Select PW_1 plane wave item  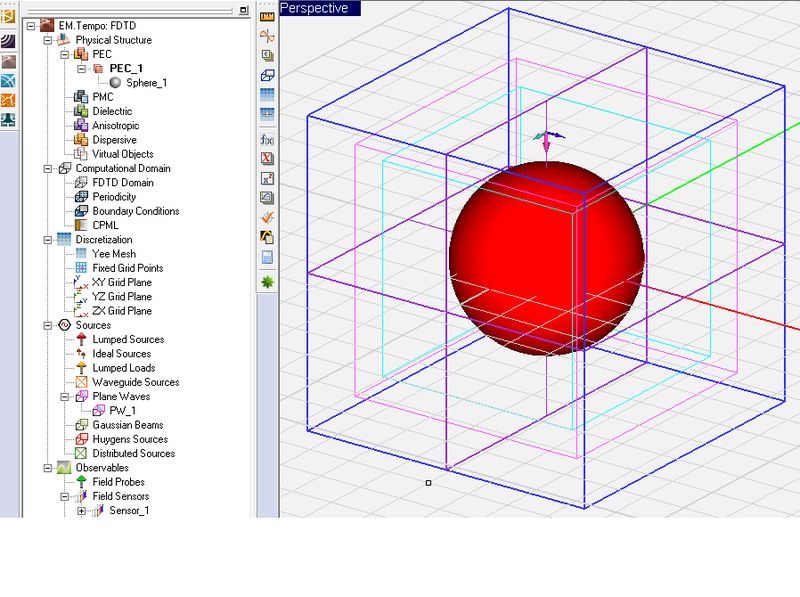[x=122, y=411]
